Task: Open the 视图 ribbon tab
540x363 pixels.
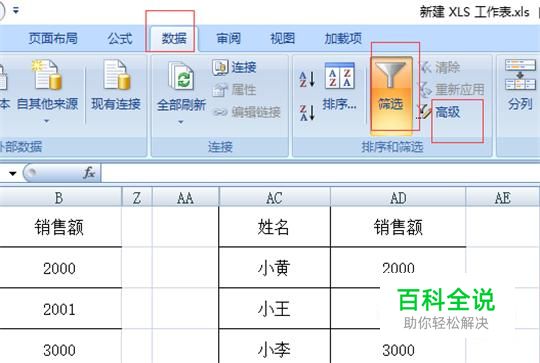Action: click(282, 39)
